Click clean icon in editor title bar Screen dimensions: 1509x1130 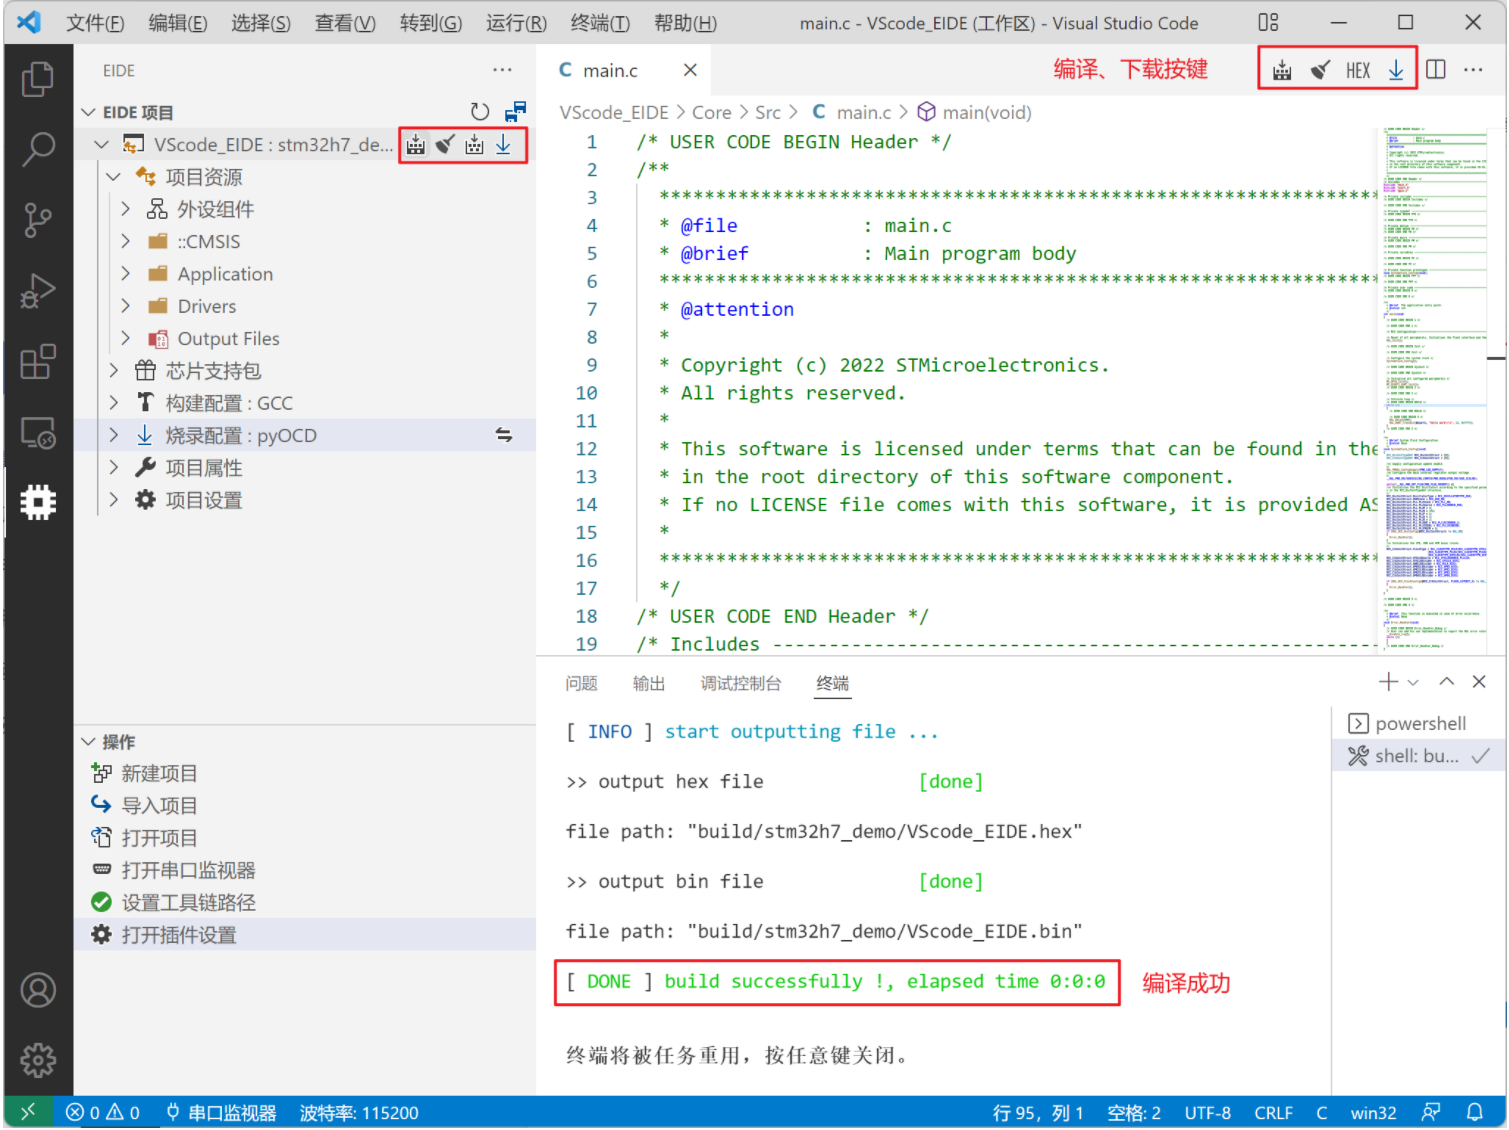[1320, 70]
